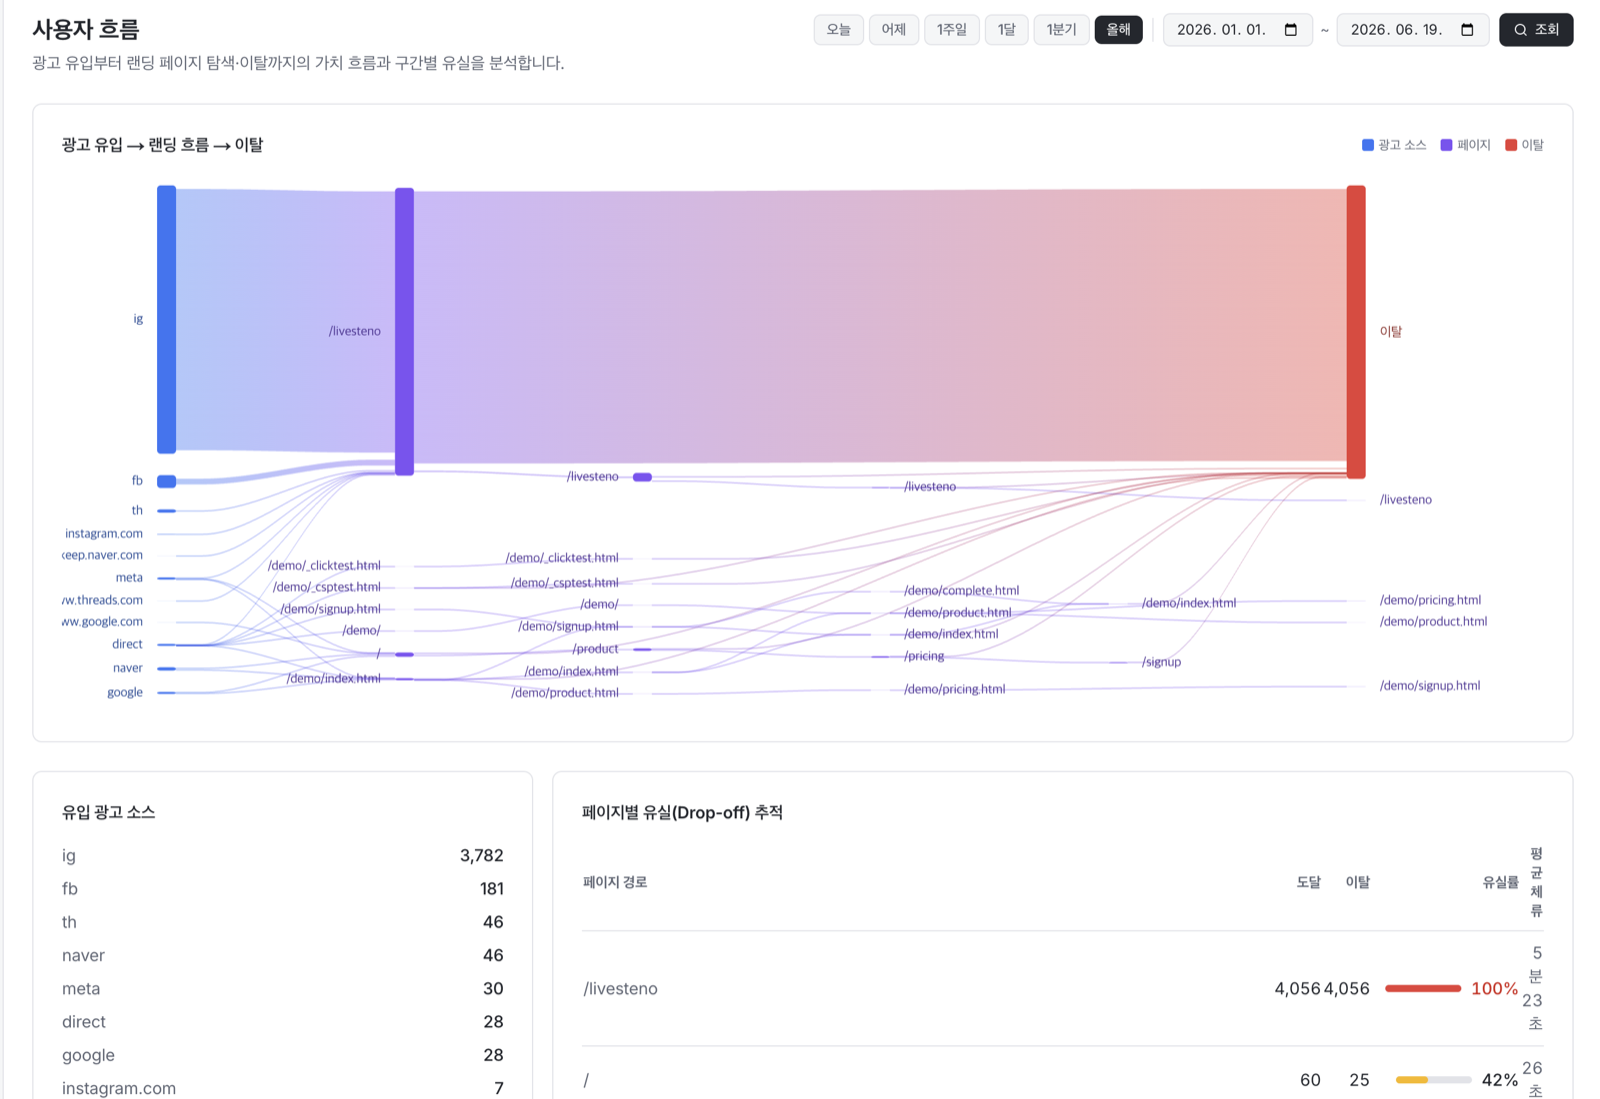This screenshot has width=1600, height=1099.
Task: Click the start date field 2026. 01. 01.
Action: pos(1237,30)
